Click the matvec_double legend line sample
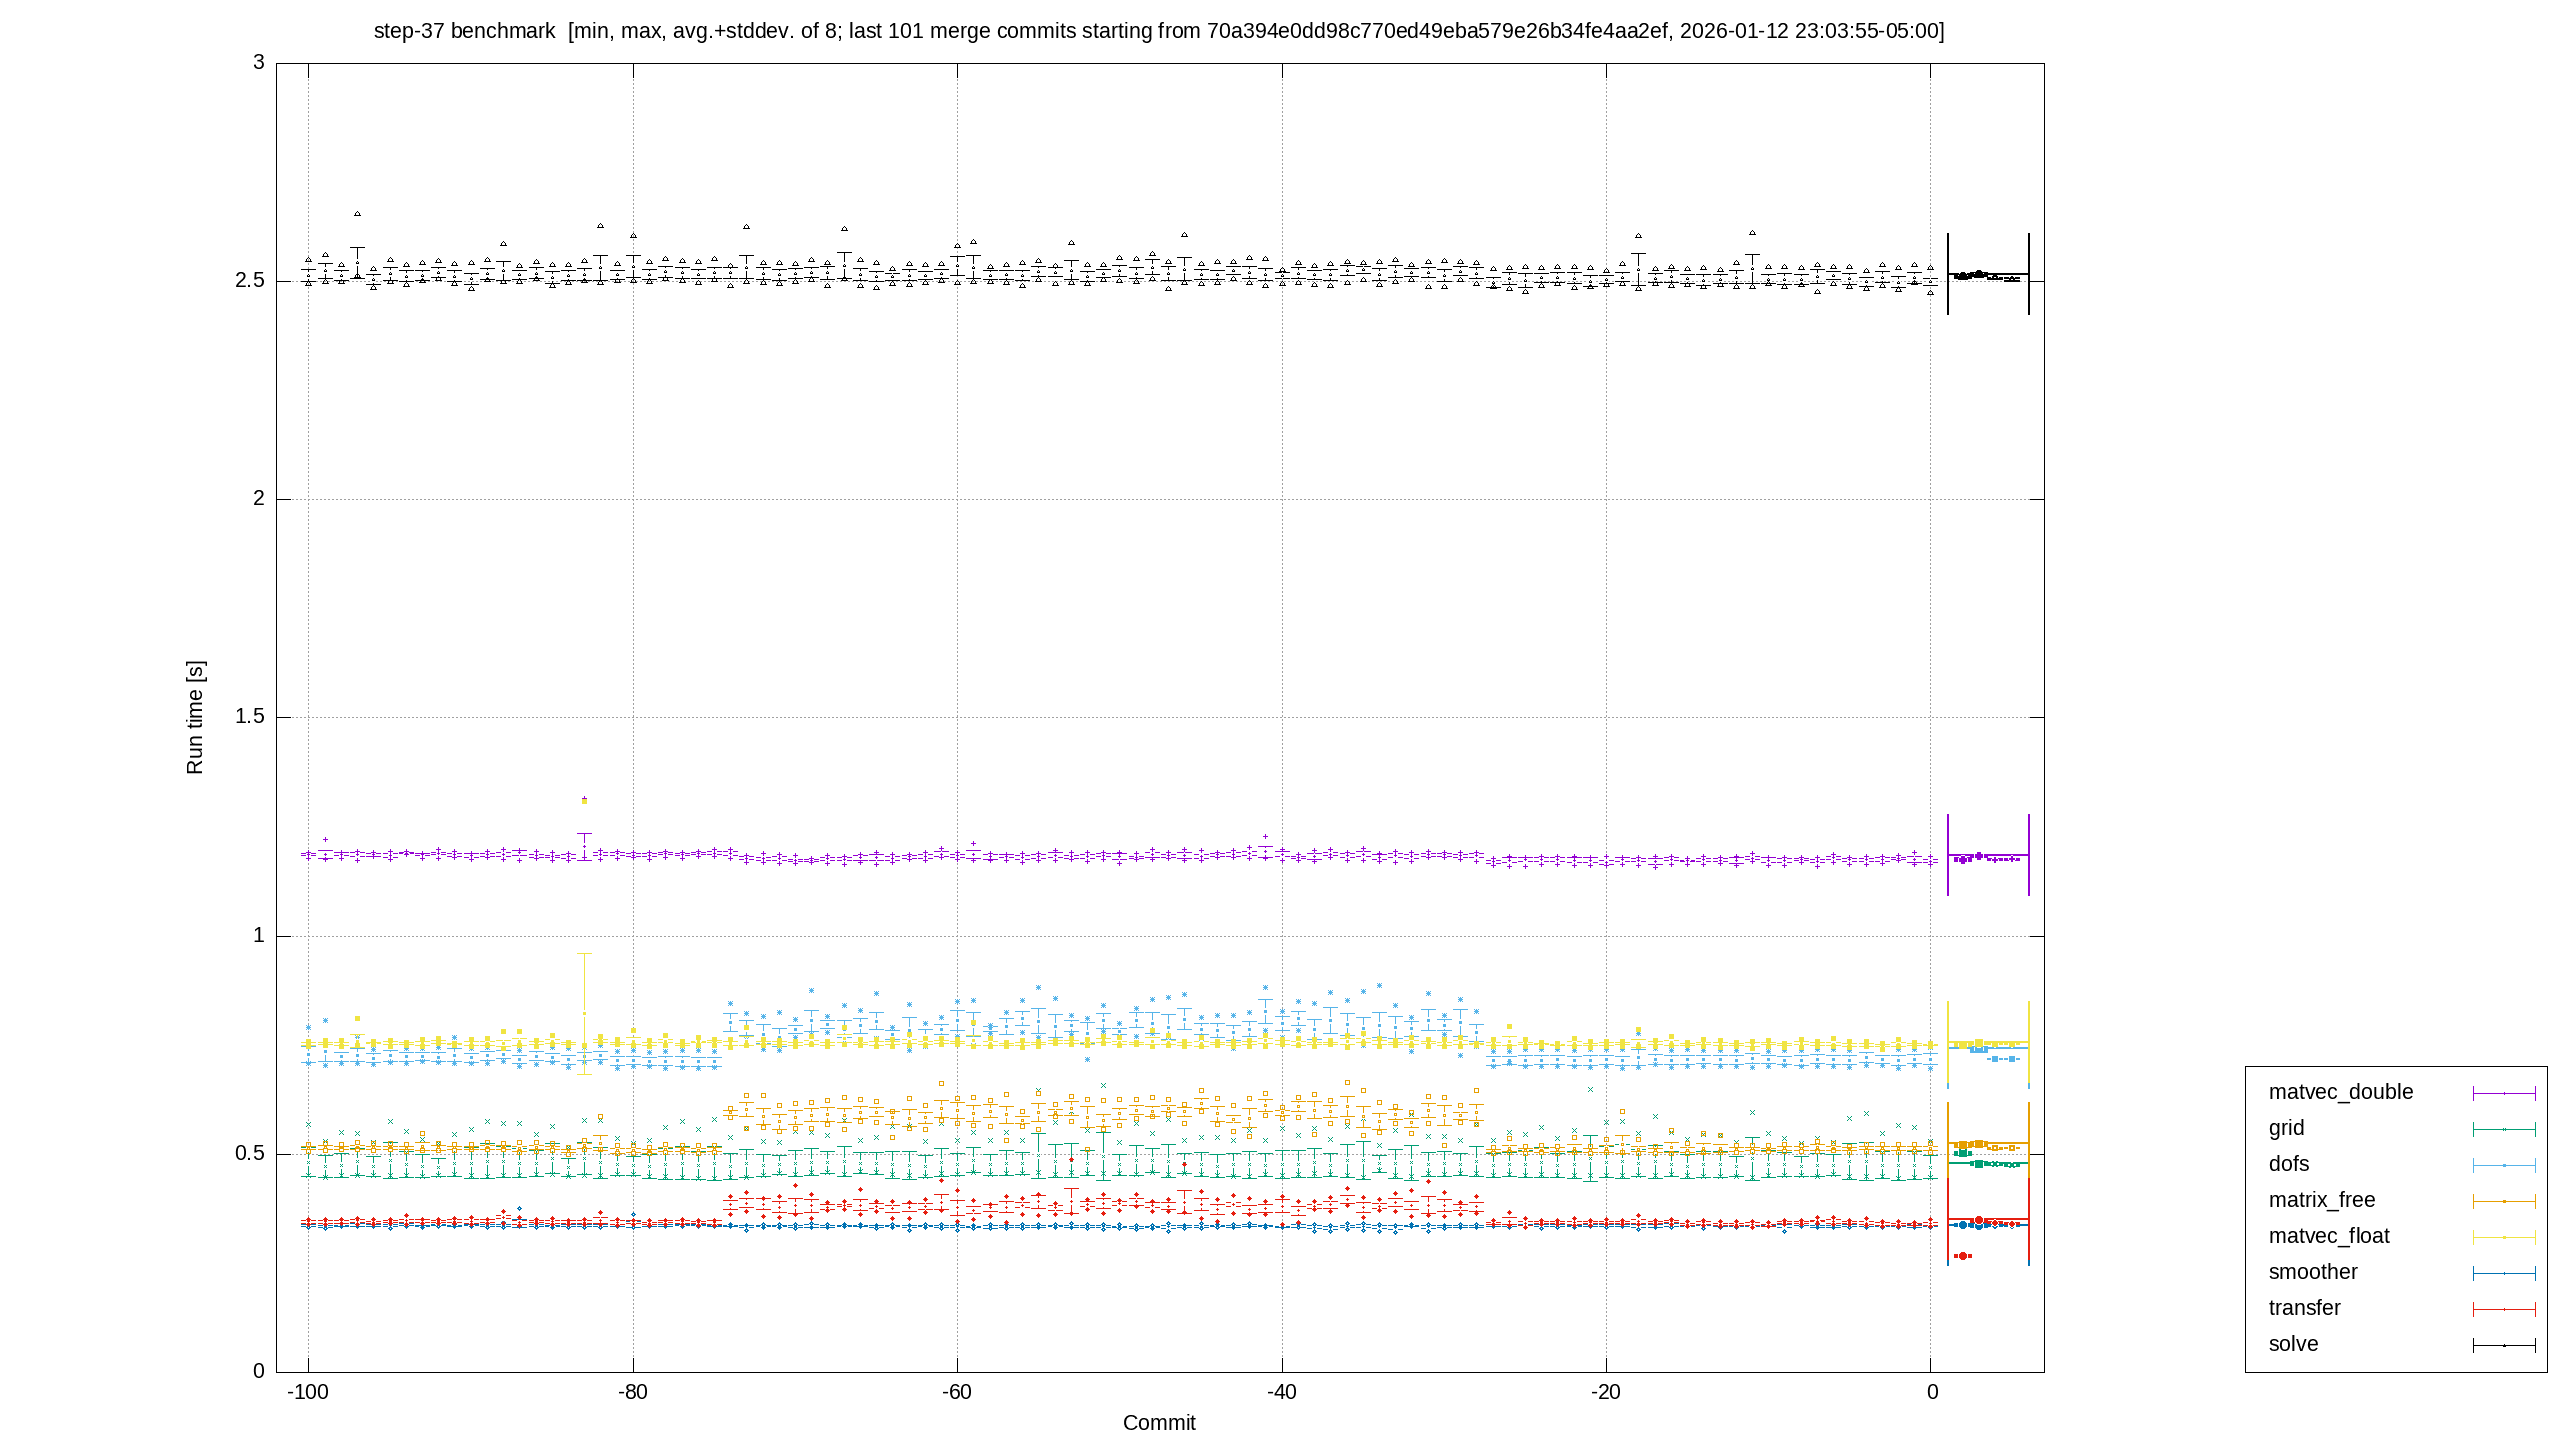The width and height of the screenshot is (2560, 1440). pos(2504,1093)
